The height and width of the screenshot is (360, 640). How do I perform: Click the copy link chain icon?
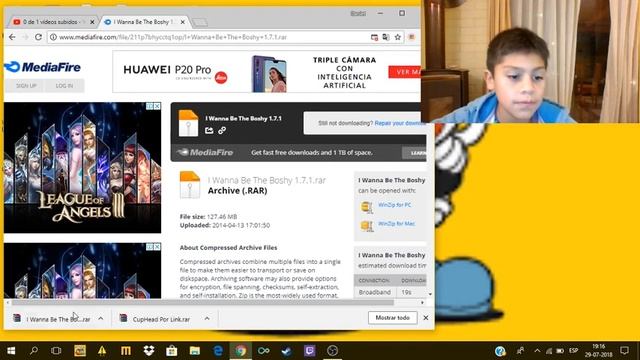[222, 130]
